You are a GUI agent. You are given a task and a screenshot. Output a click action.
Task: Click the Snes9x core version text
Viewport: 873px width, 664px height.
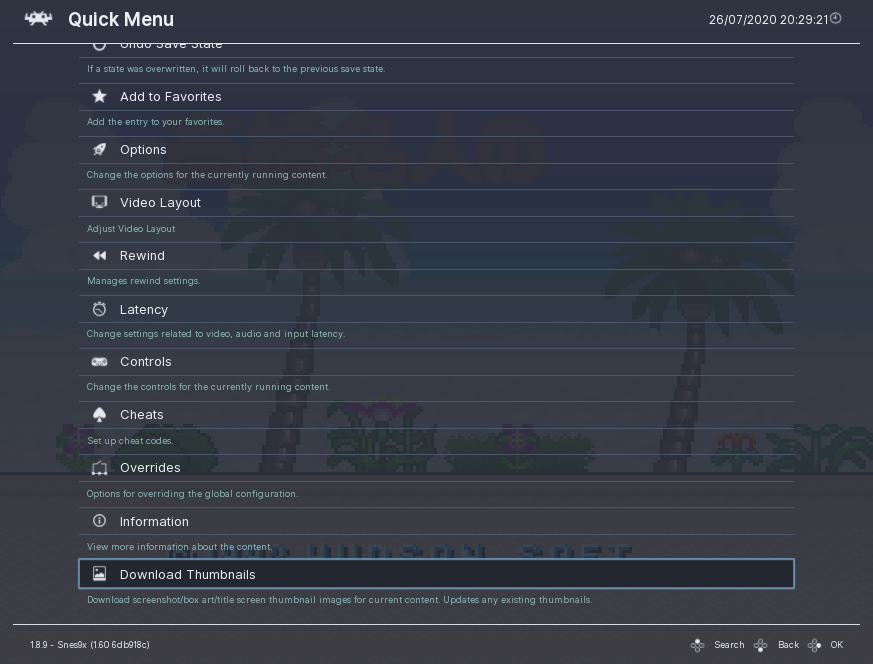pyautogui.click(x=90, y=645)
